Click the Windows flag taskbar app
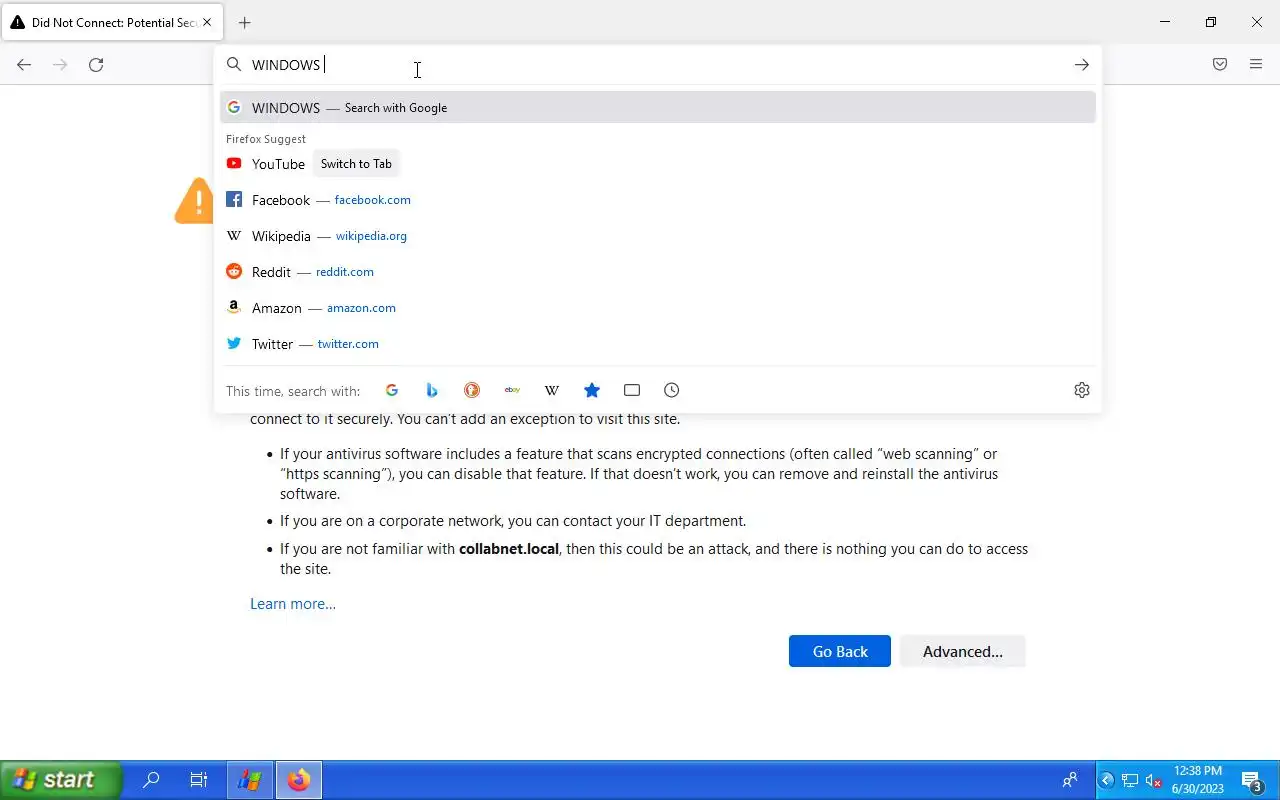 [x=250, y=780]
